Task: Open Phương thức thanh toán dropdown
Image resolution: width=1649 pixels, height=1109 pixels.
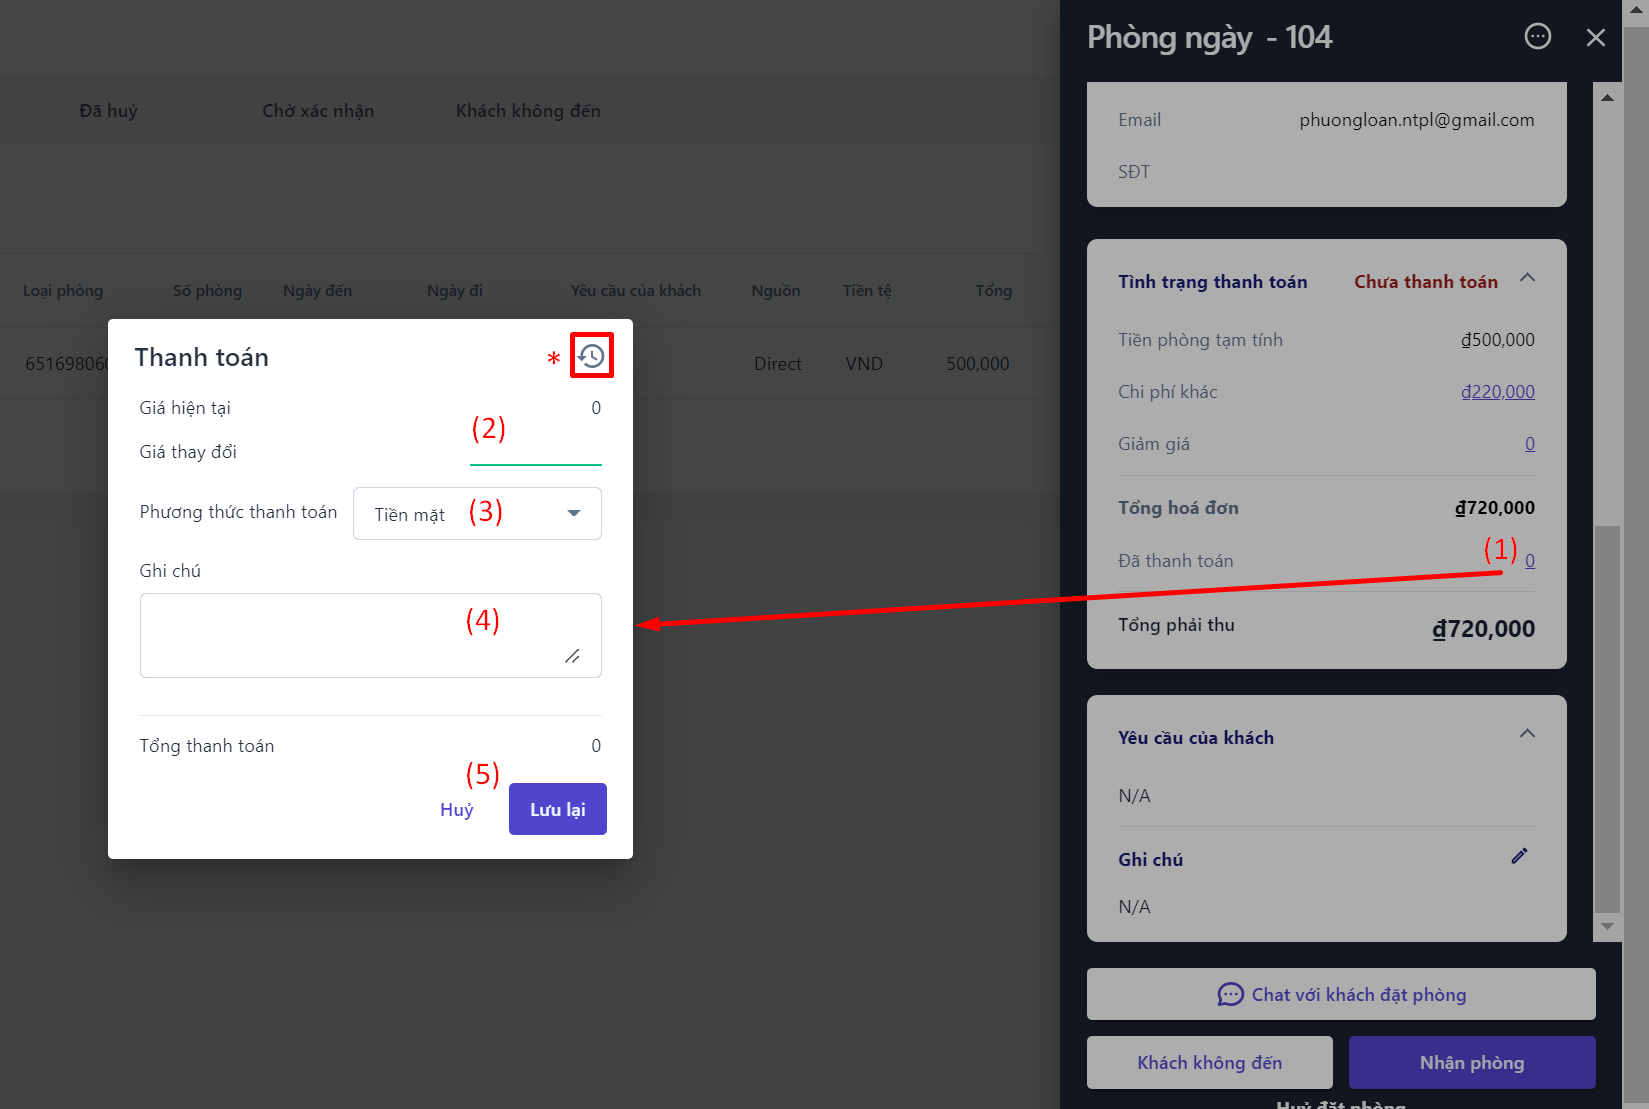Action: [x=477, y=514]
